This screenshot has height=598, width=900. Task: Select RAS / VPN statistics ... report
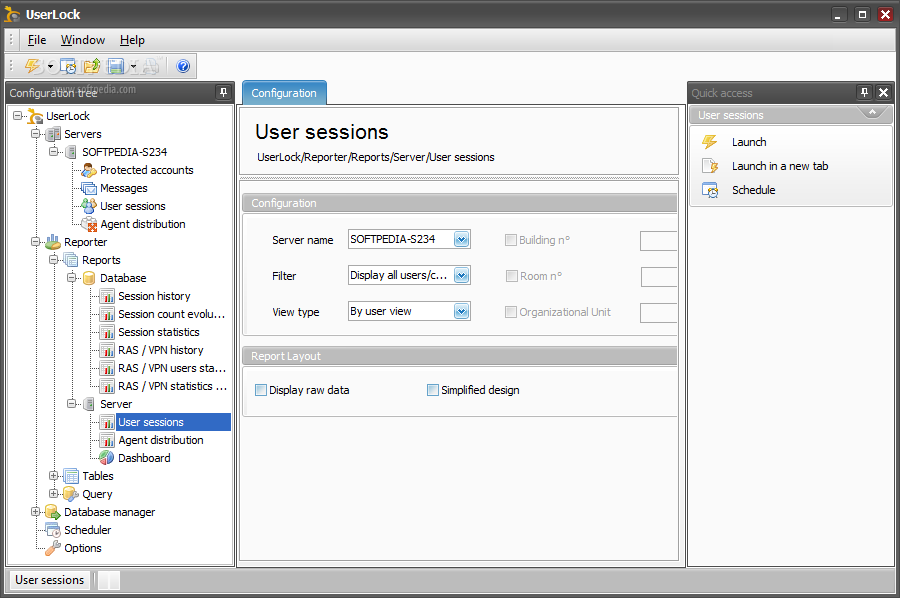coord(172,386)
